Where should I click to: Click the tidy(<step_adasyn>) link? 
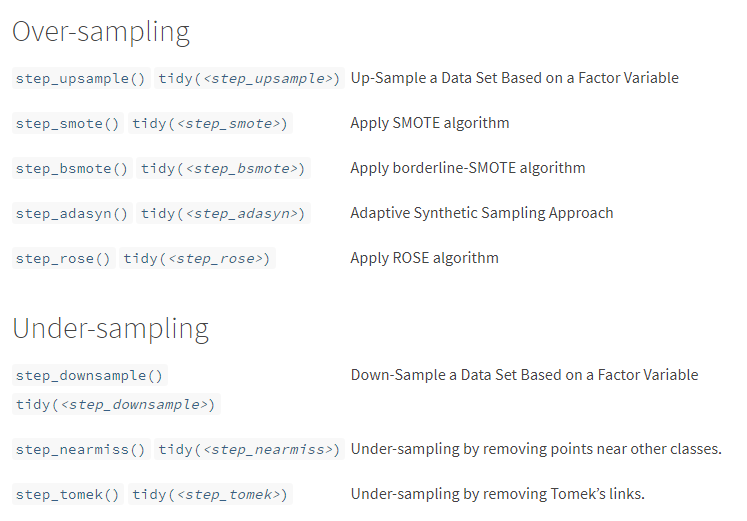point(222,213)
